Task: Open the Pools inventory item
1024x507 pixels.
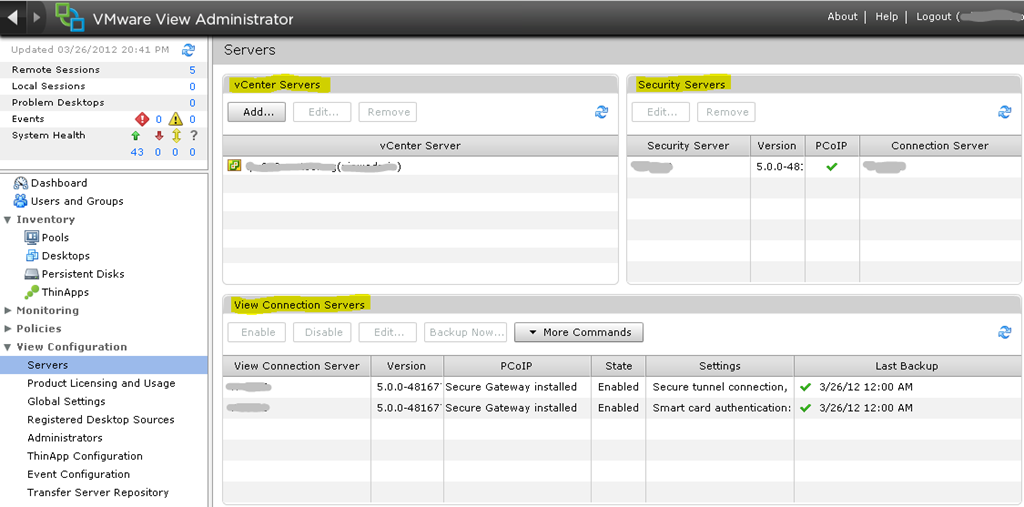Action: coord(55,238)
